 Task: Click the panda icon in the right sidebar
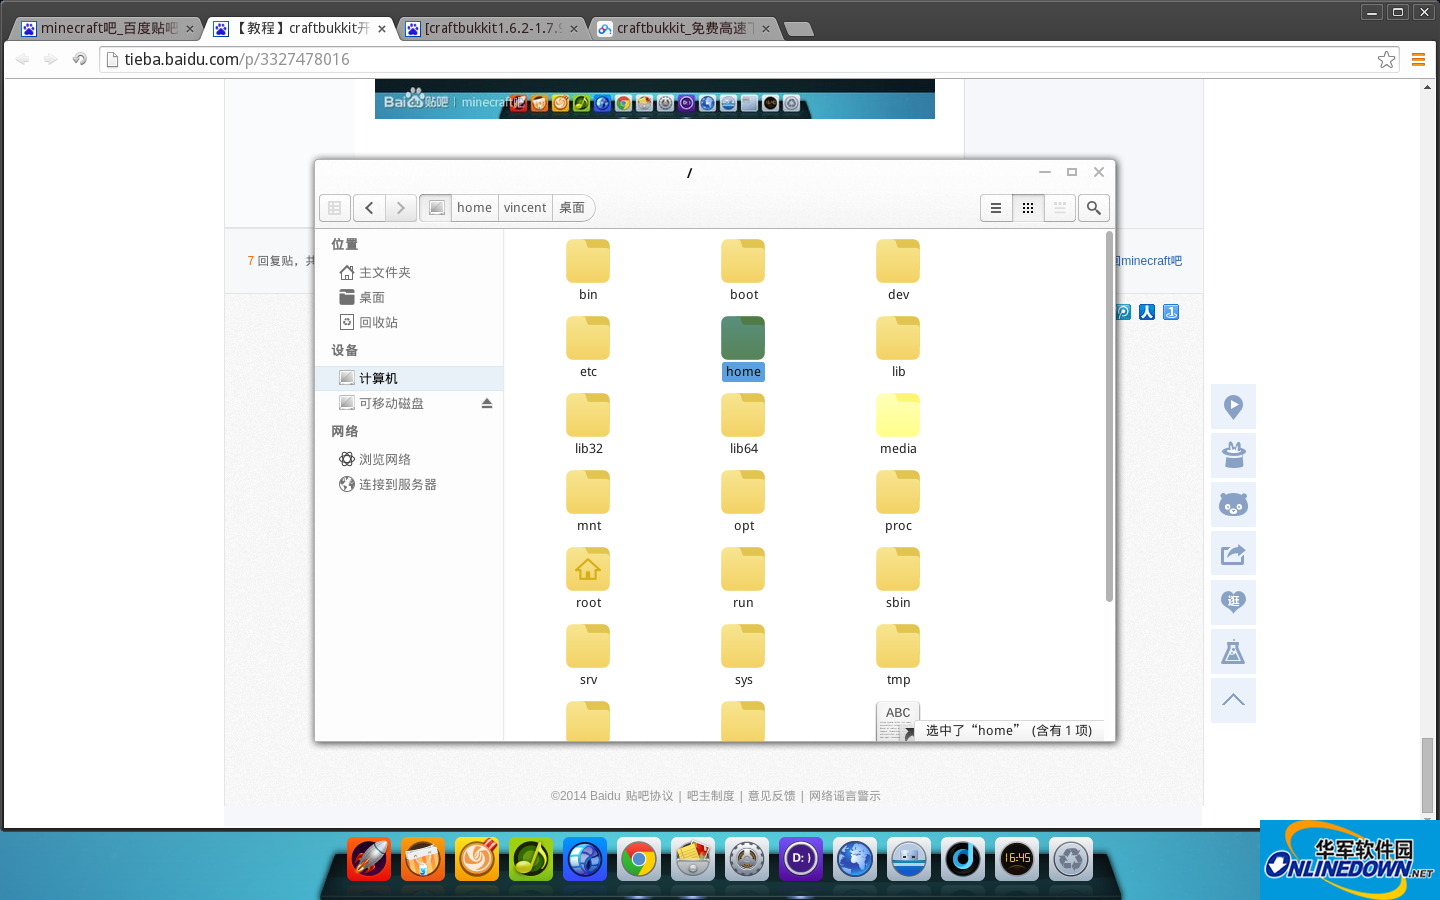pos(1233,505)
